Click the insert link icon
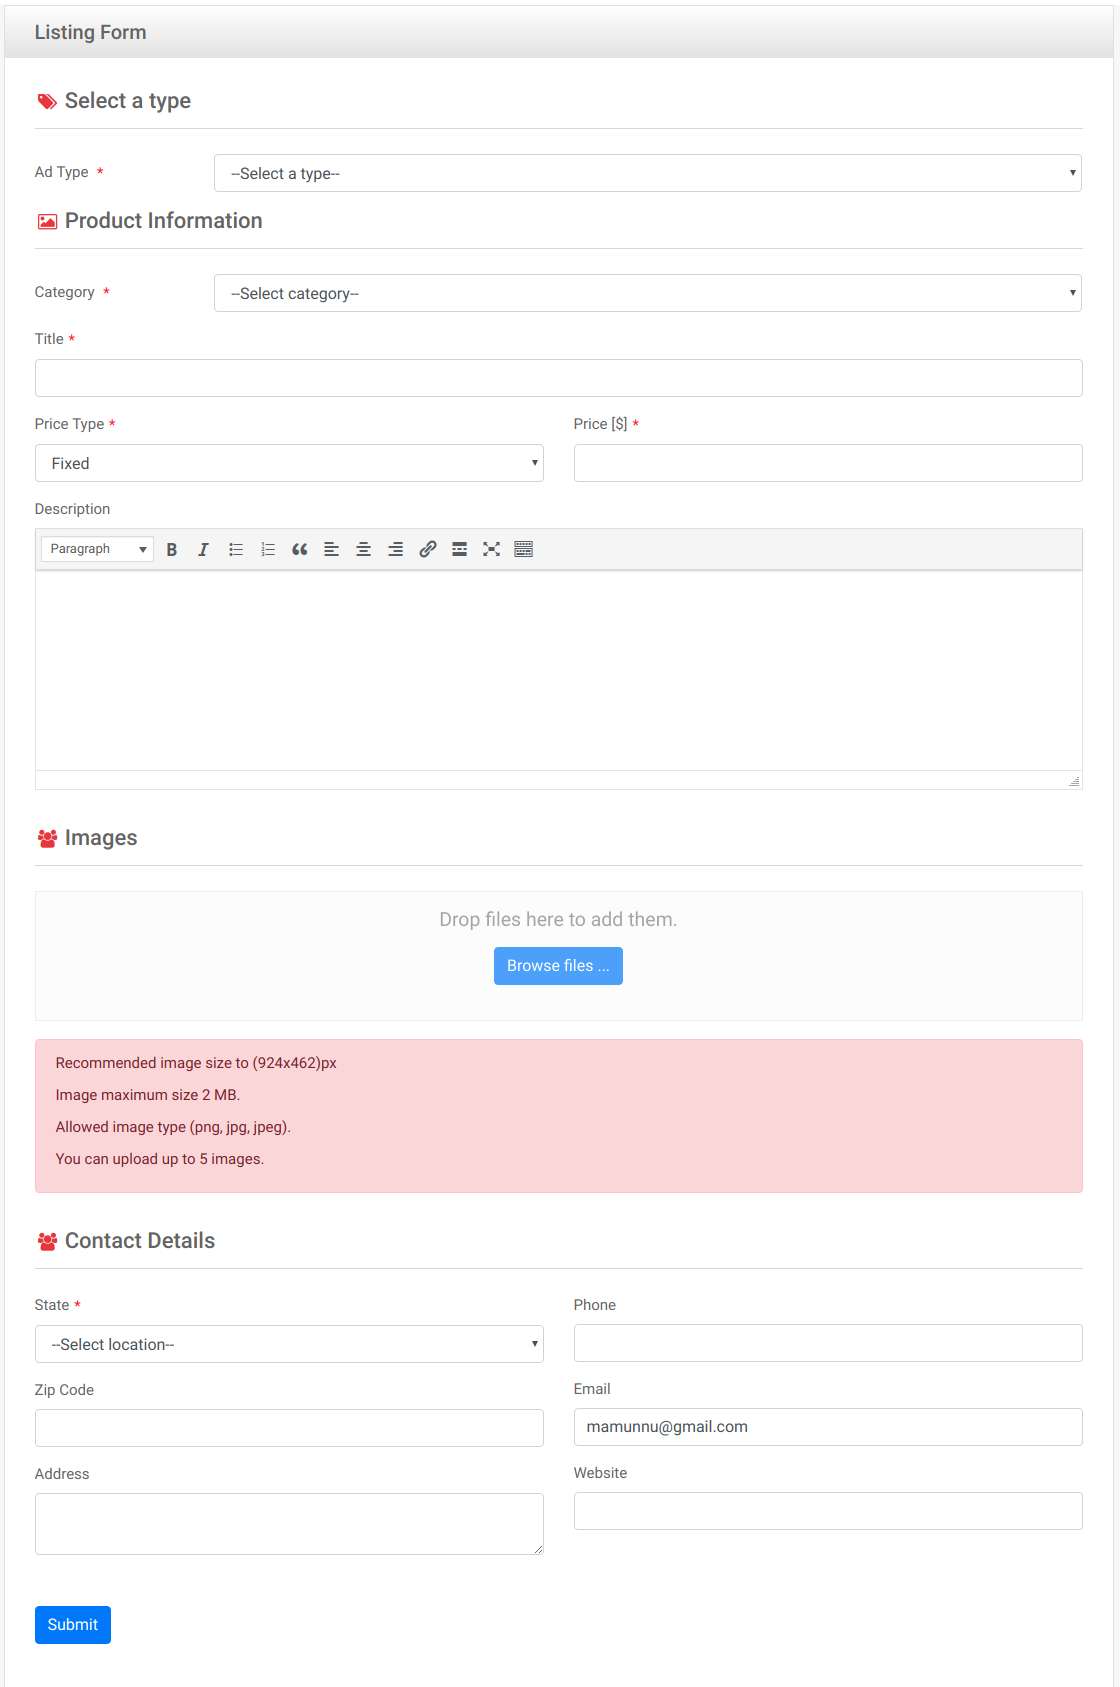This screenshot has width=1120, height=1687. (x=428, y=549)
